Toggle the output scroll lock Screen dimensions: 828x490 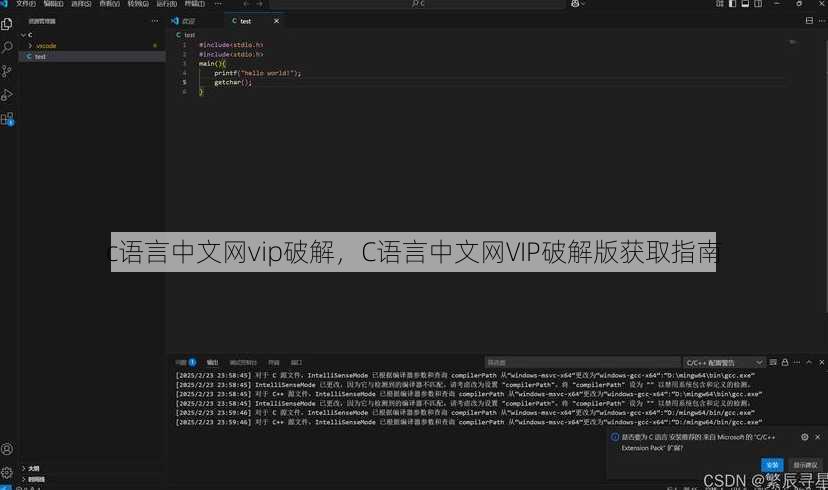tap(785, 362)
